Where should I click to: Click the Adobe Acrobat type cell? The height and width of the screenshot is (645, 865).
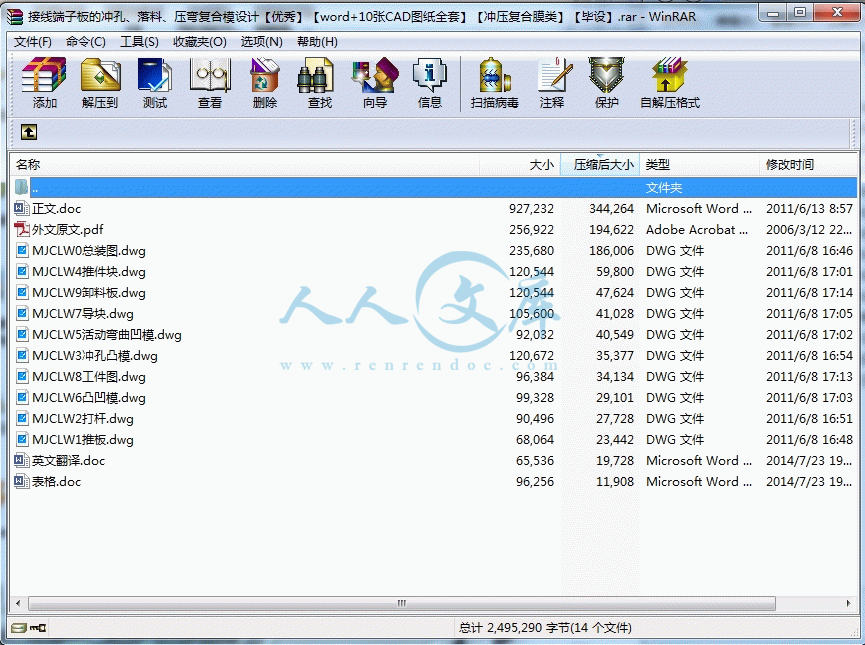pyautogui.click(x=698, y=230)
